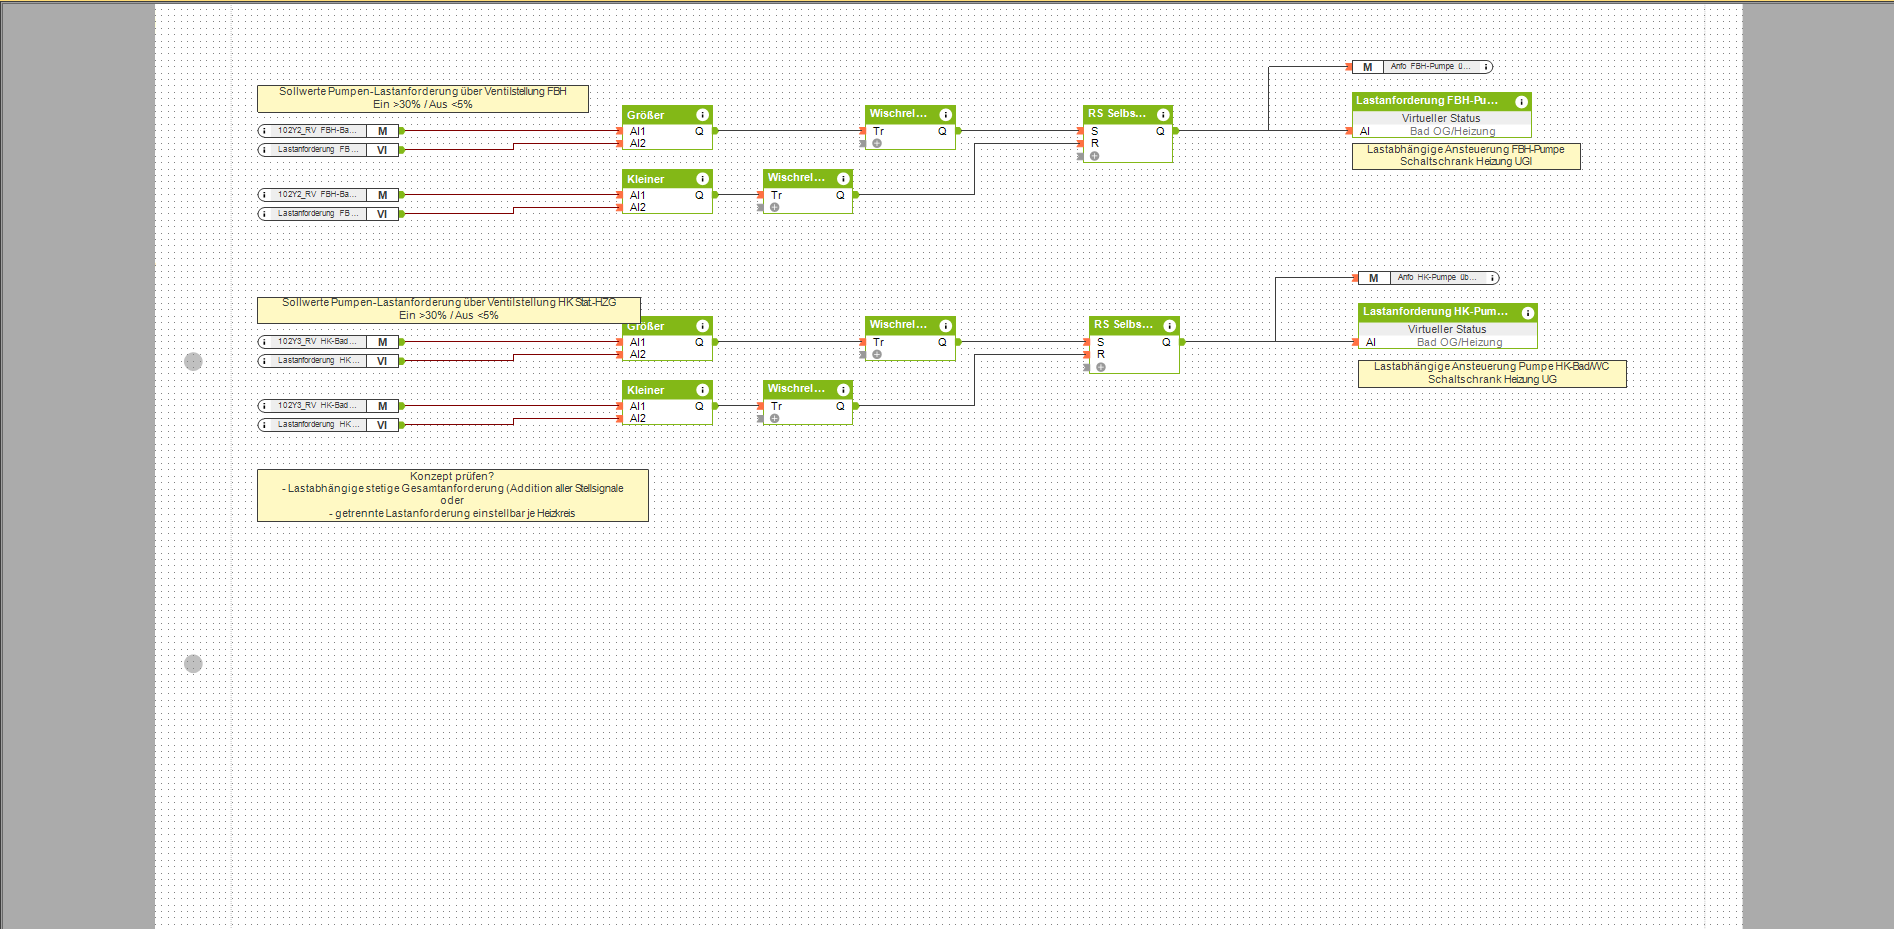Click AI2 input of HK Kleiner block
1894x929 pixels.
click(637, 418)
